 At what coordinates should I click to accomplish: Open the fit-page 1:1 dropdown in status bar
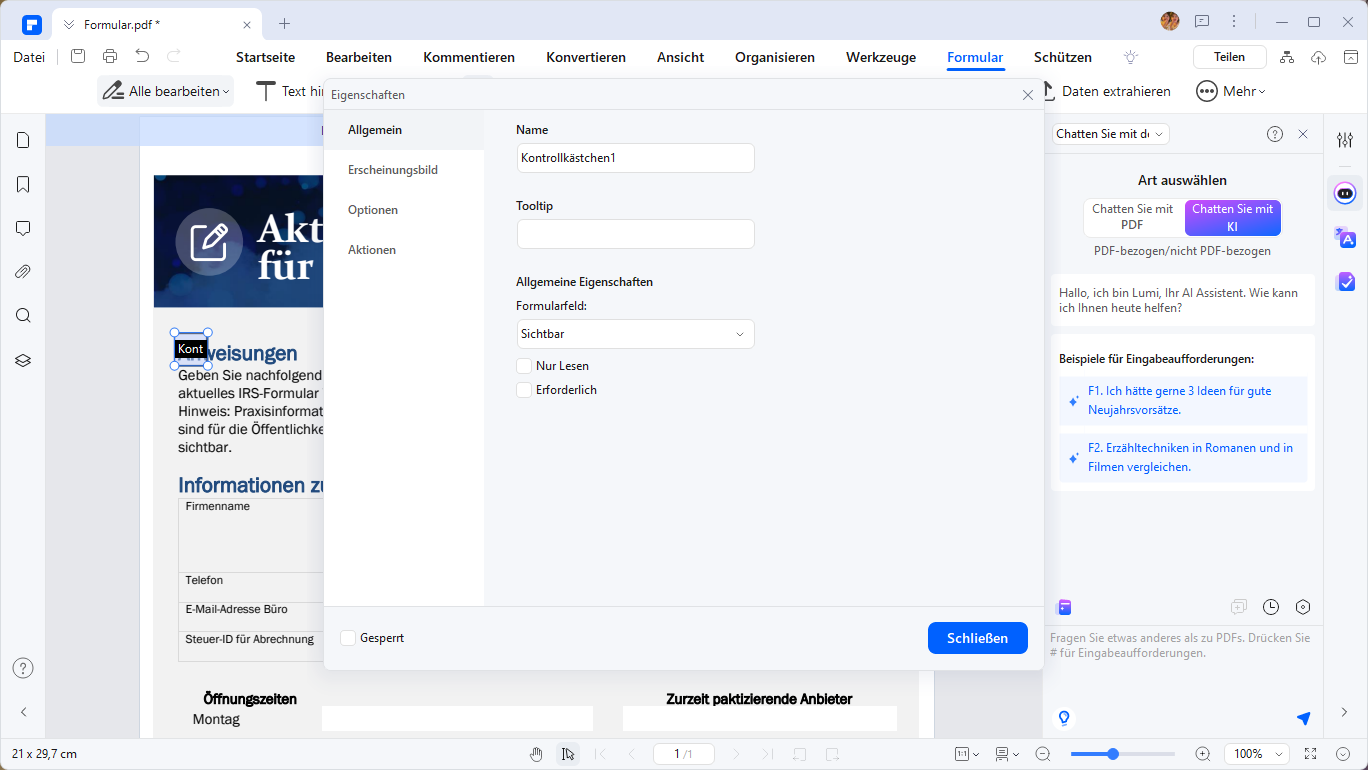[x=967, y=754]
